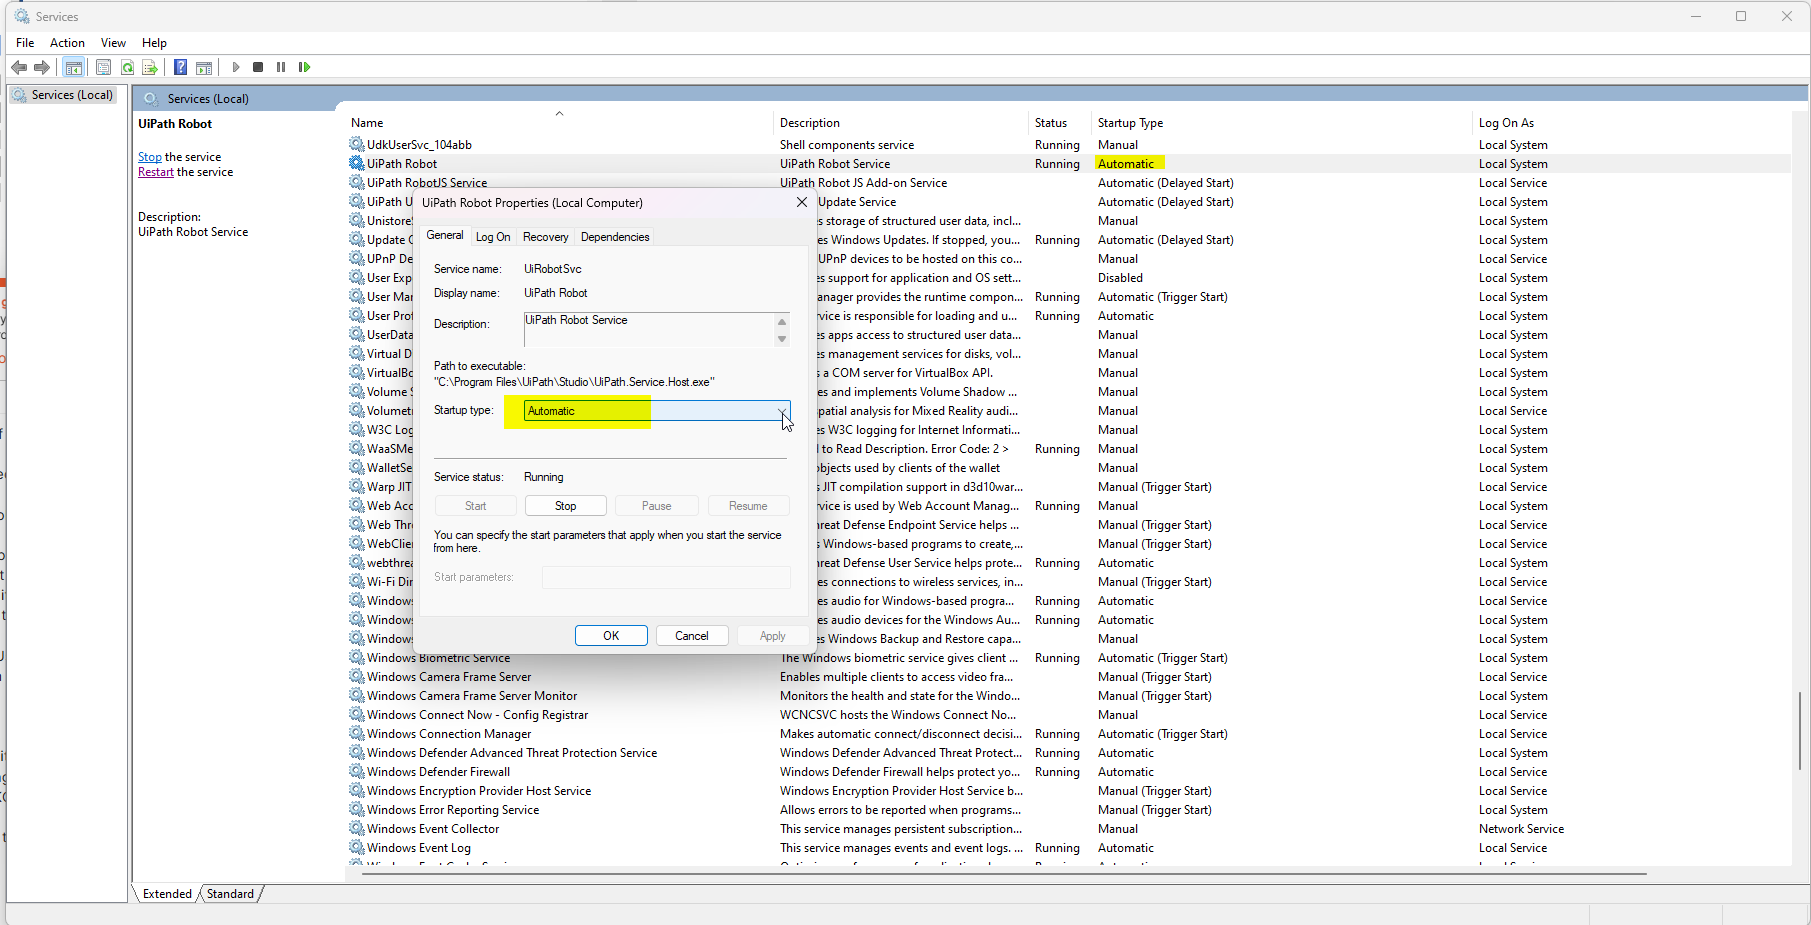1811x925 pixels.
Task: Switch to the Standard view tab
Action: (x=230, y=894)
